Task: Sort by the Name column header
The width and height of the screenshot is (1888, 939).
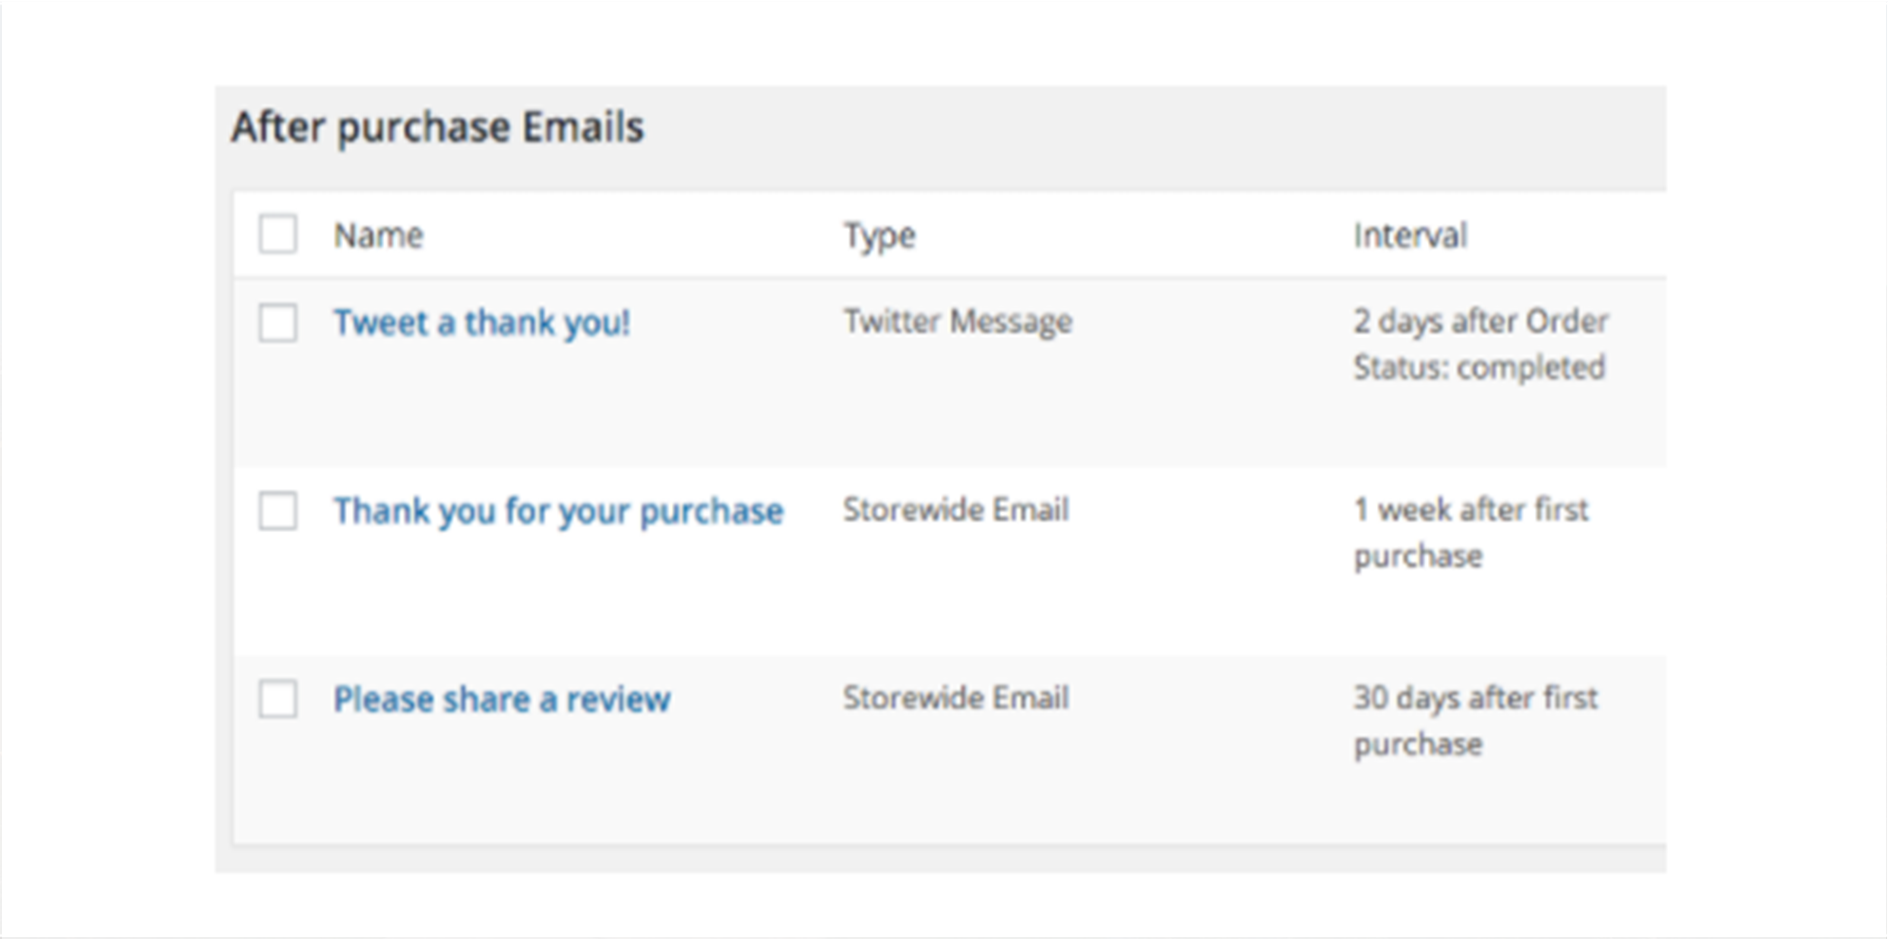Action: tap(378, 236)
